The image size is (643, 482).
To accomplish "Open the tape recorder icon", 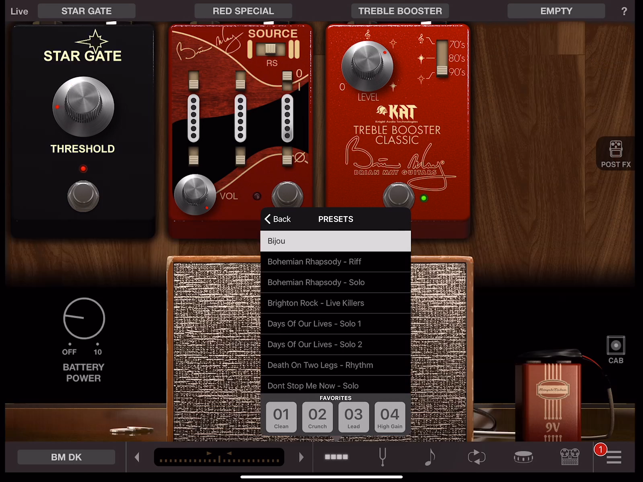I will [x=569, y=457].
